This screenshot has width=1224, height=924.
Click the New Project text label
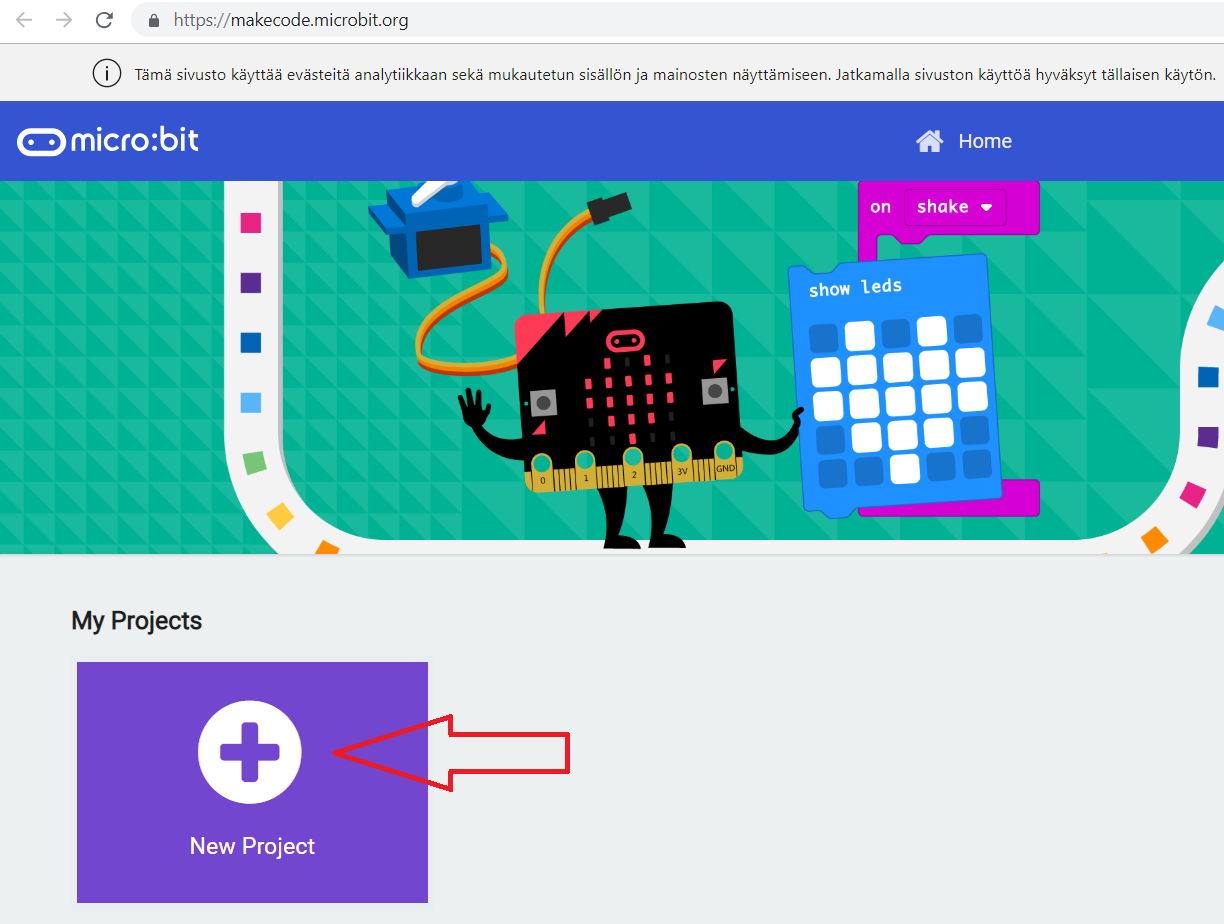(252, 846)
